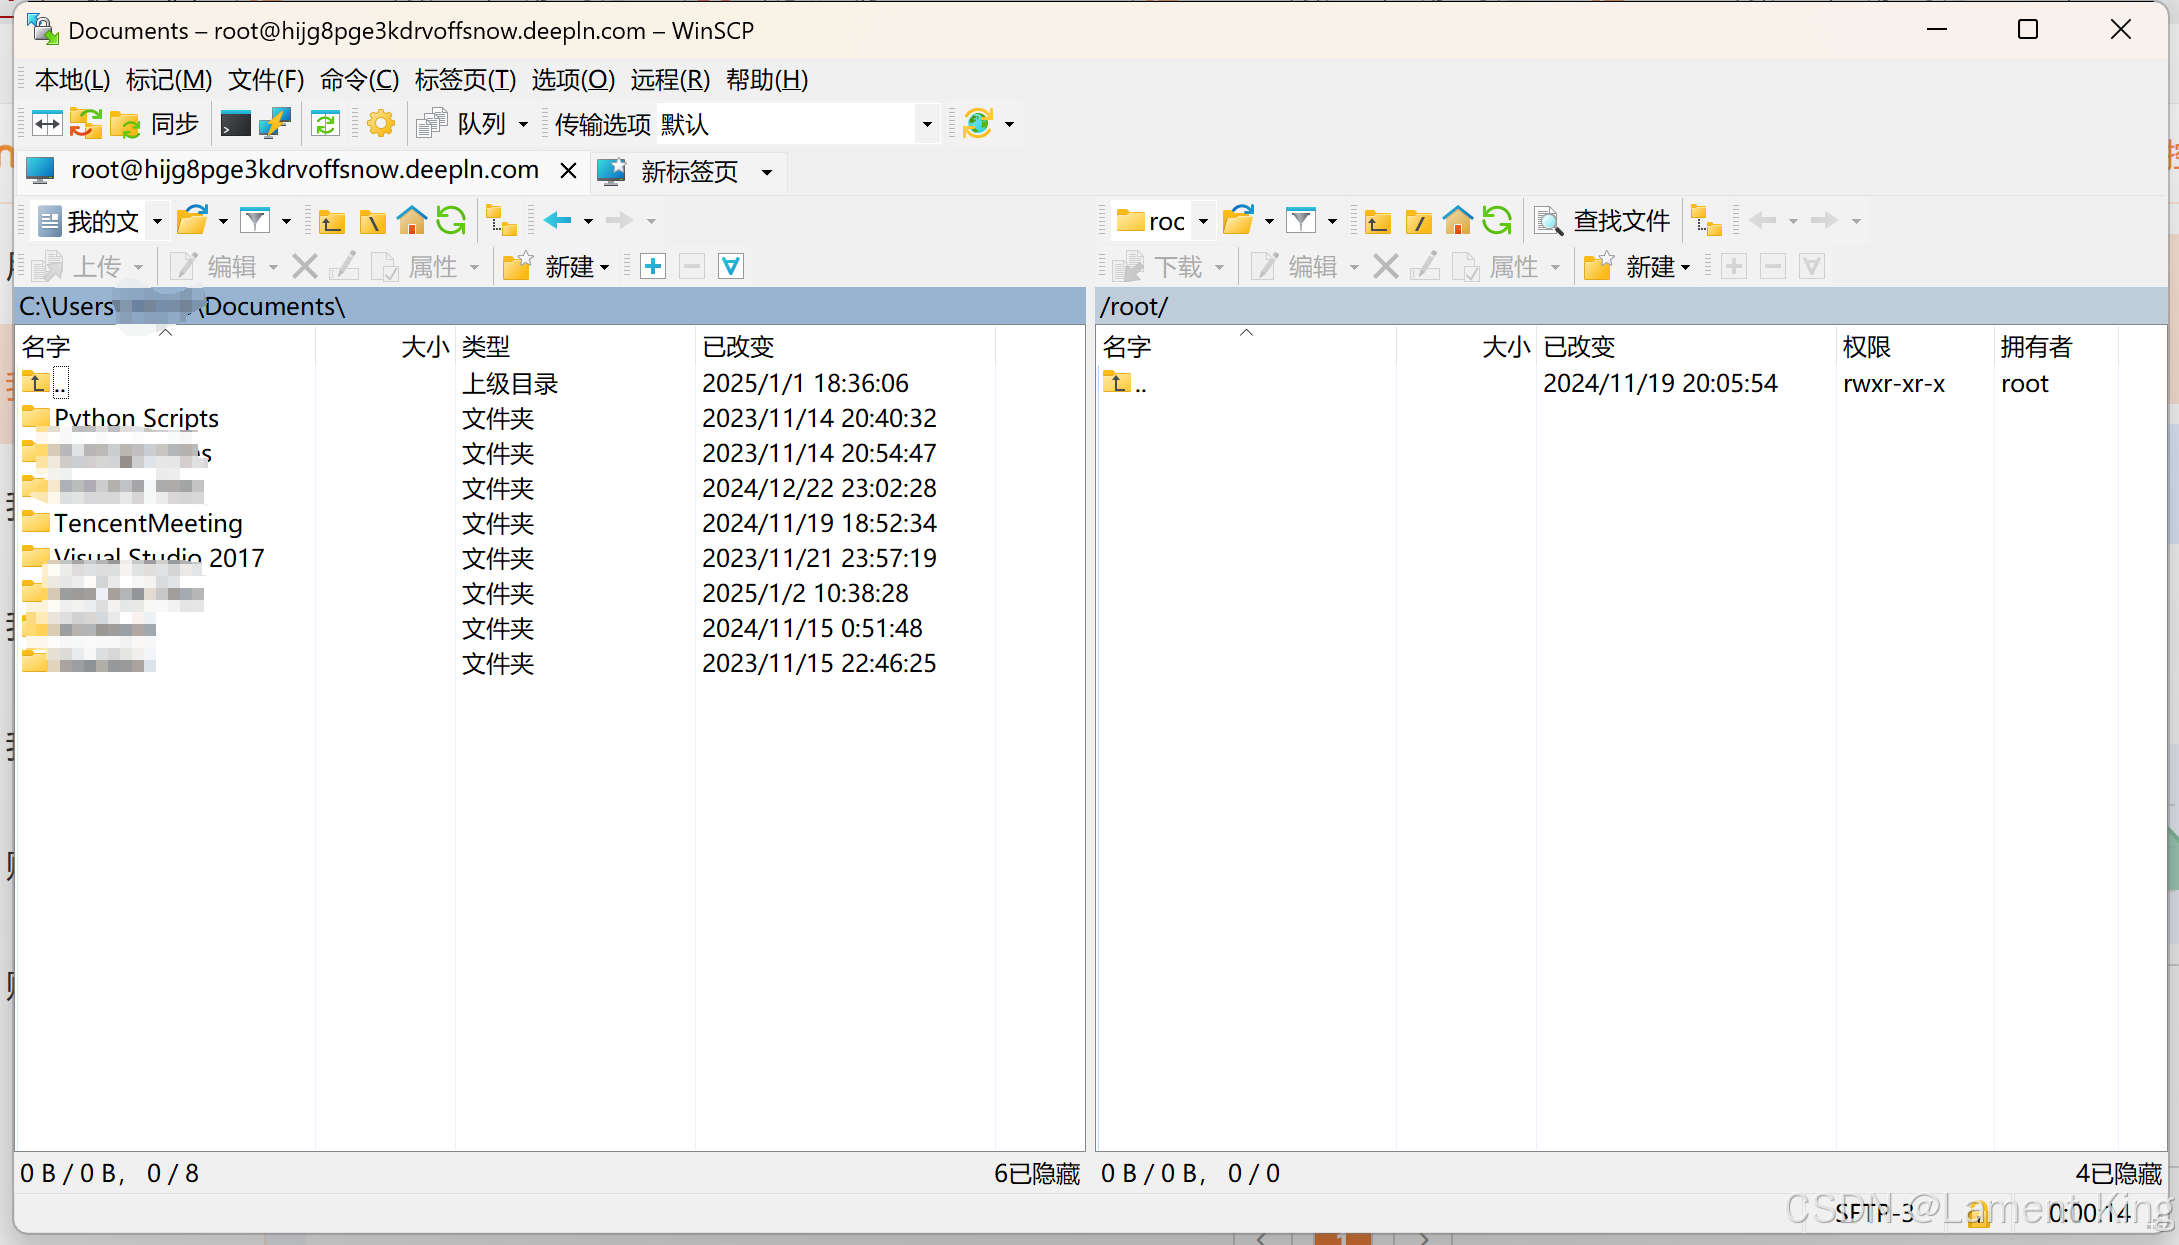Click the preferences gear icon
The height and width of the screenshot is (1245, 2179).
[x=380, y=124]
